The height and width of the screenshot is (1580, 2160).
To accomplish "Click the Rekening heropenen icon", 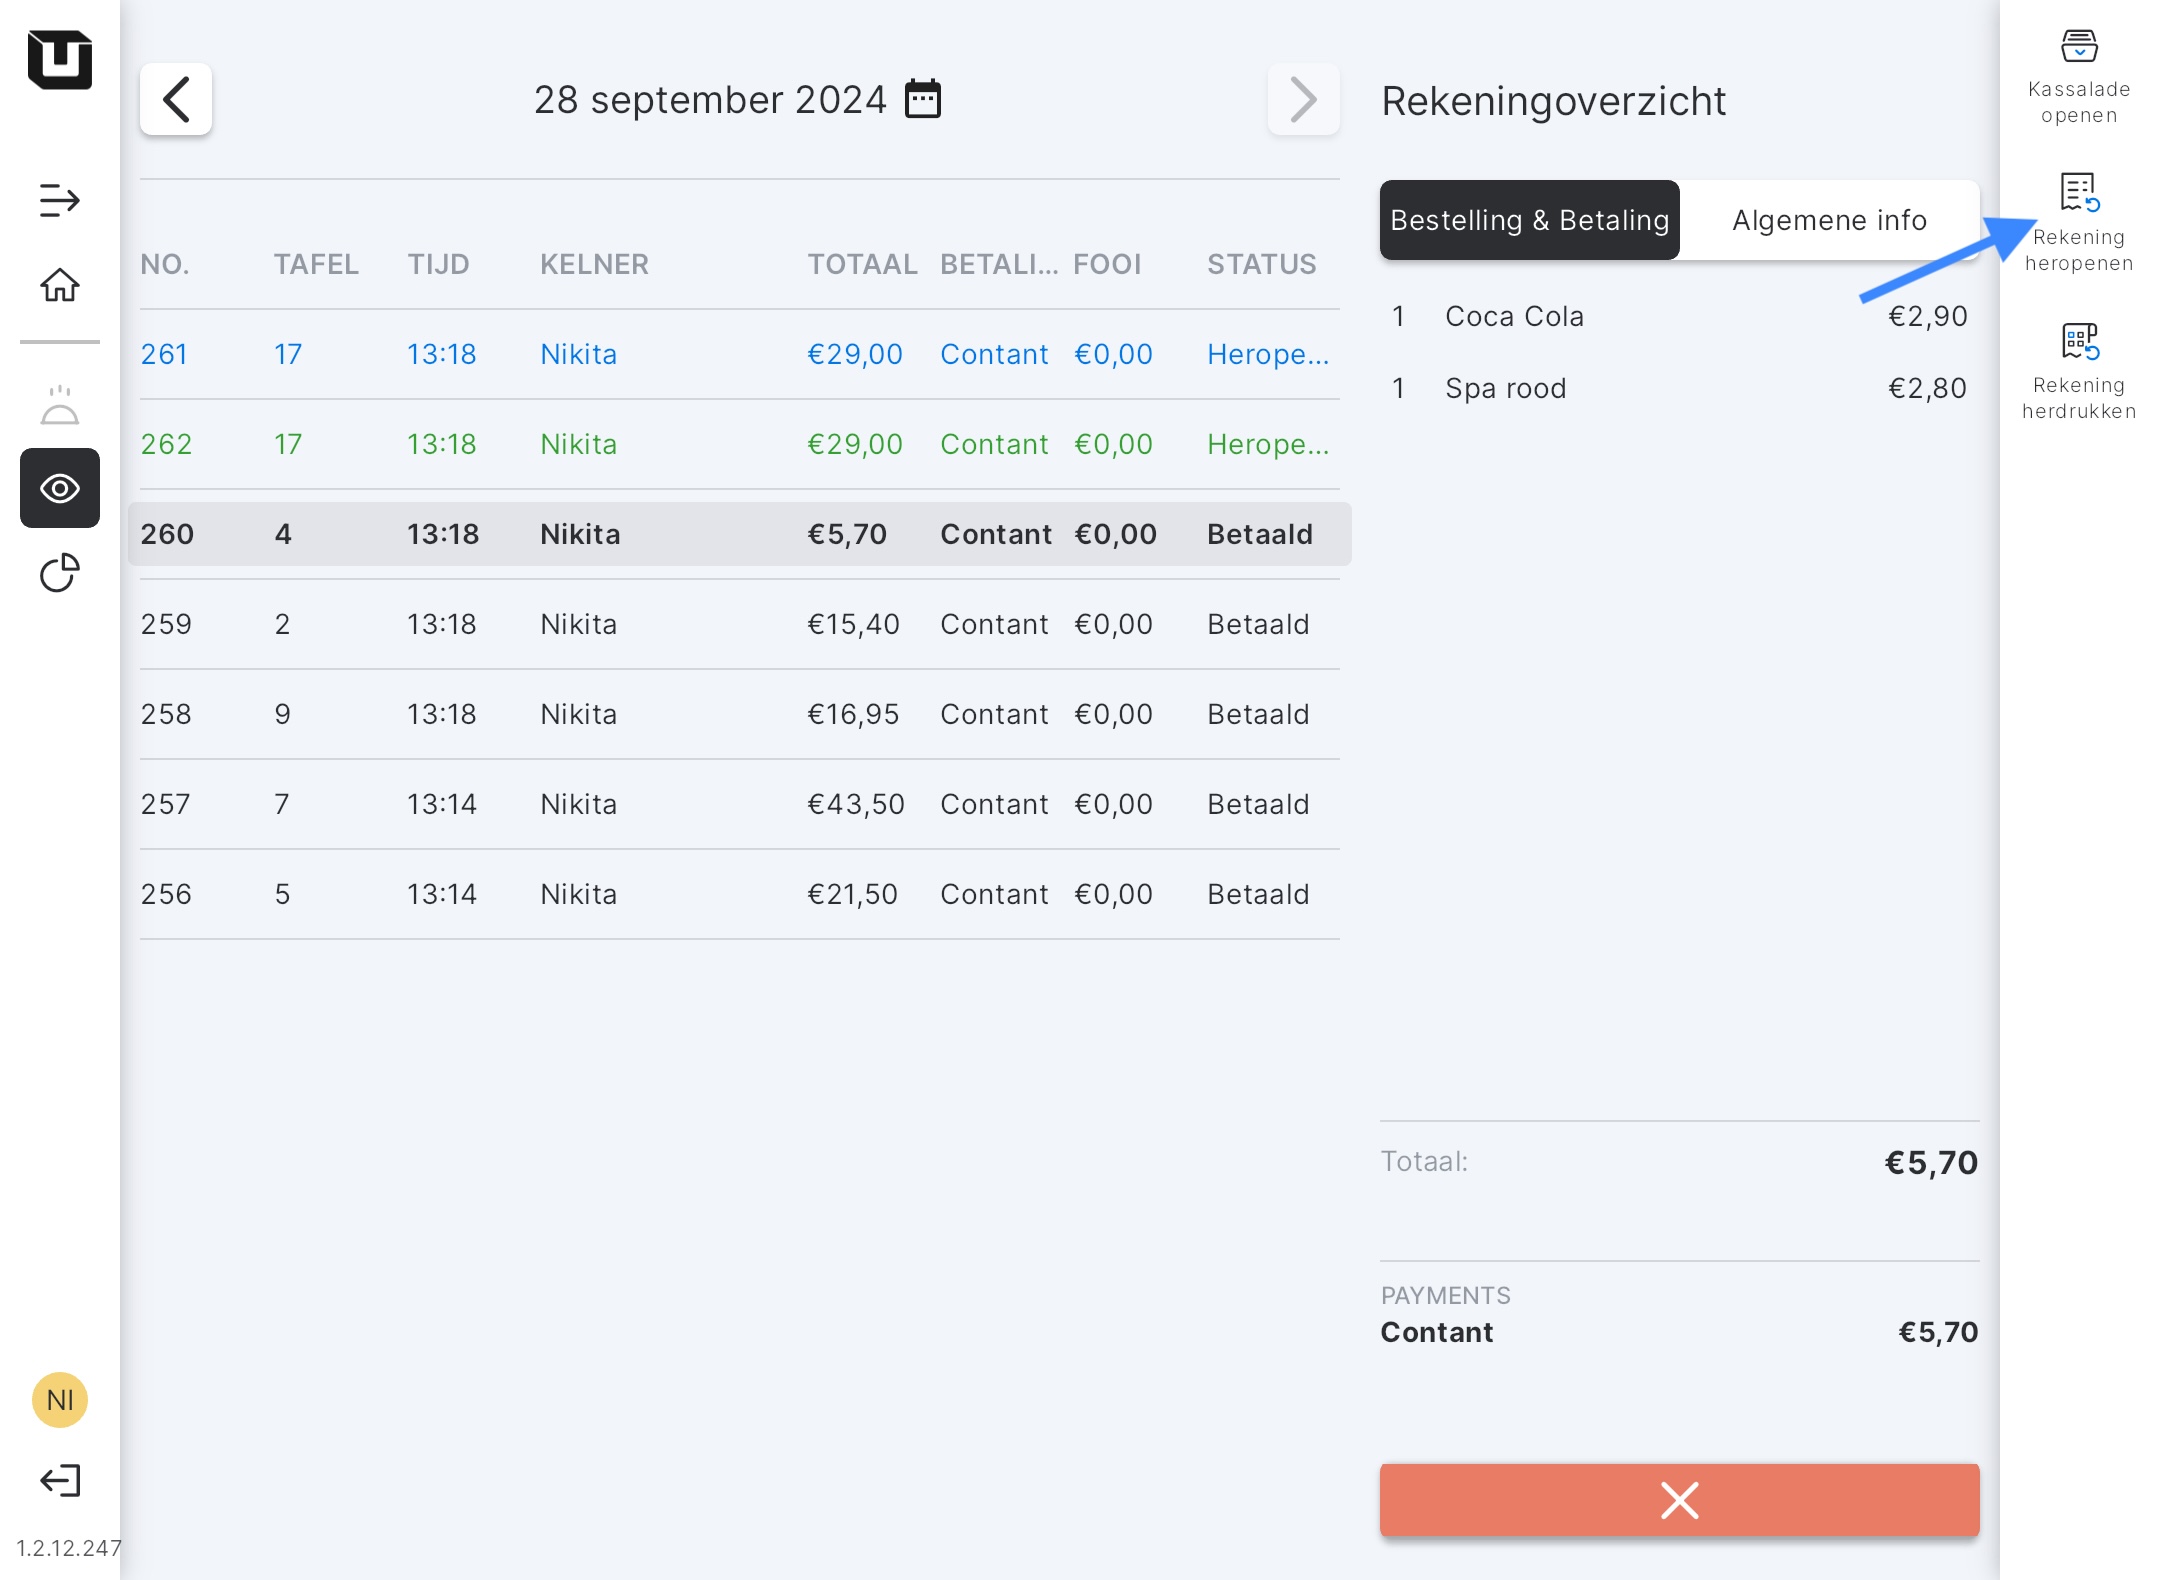I will point(2078,193).
